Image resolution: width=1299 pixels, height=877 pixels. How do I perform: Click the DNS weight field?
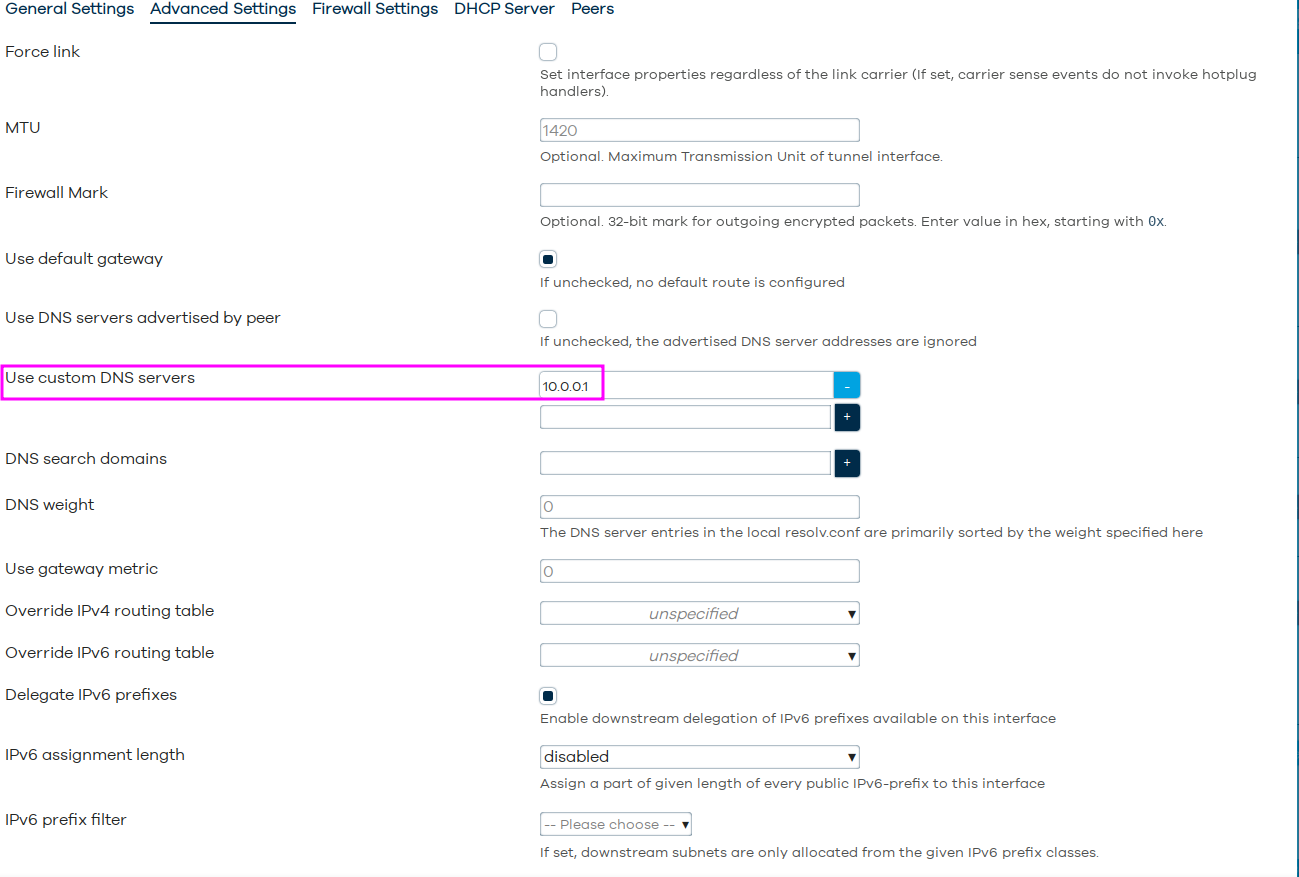pos(700,507)
